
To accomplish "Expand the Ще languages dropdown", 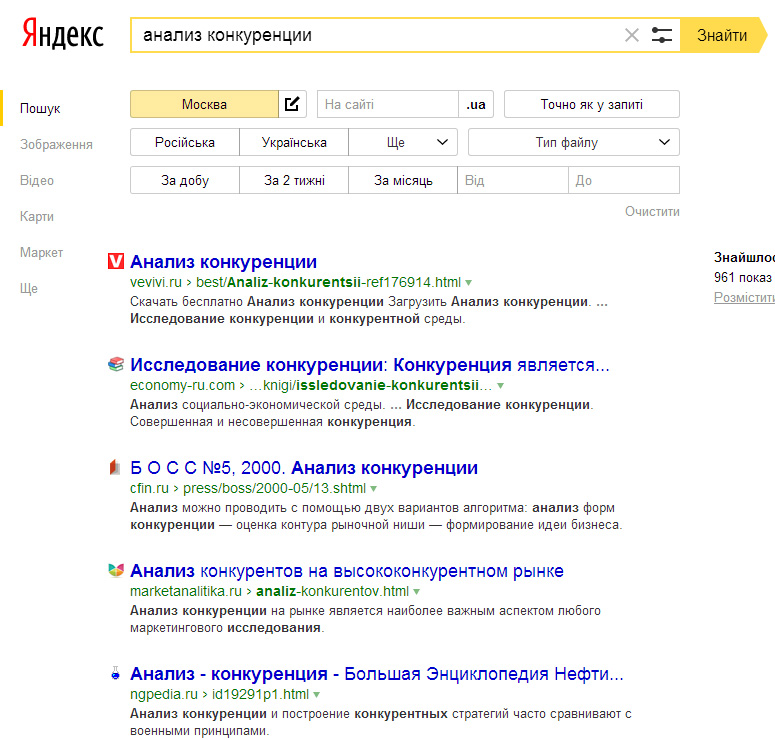I will [403, 142].
